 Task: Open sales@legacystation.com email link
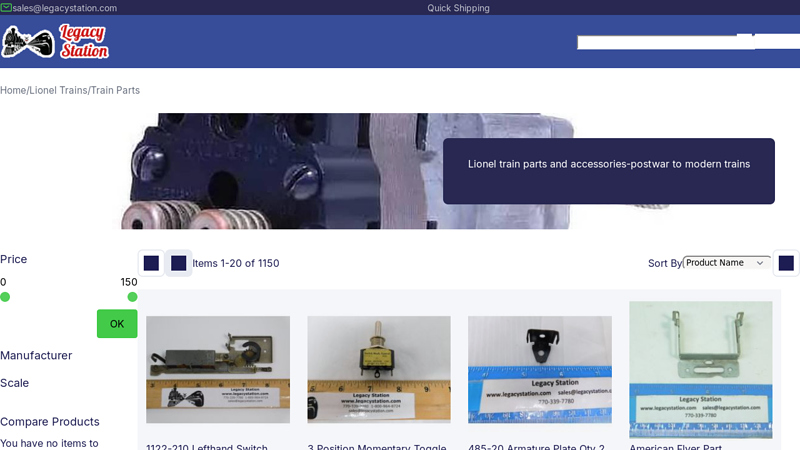(x=65, y=8)
